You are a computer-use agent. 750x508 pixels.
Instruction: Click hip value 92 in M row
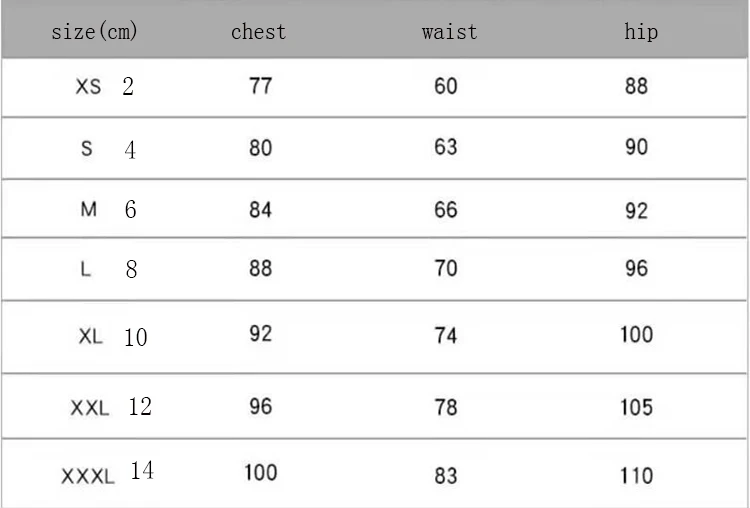pos(637,211)
